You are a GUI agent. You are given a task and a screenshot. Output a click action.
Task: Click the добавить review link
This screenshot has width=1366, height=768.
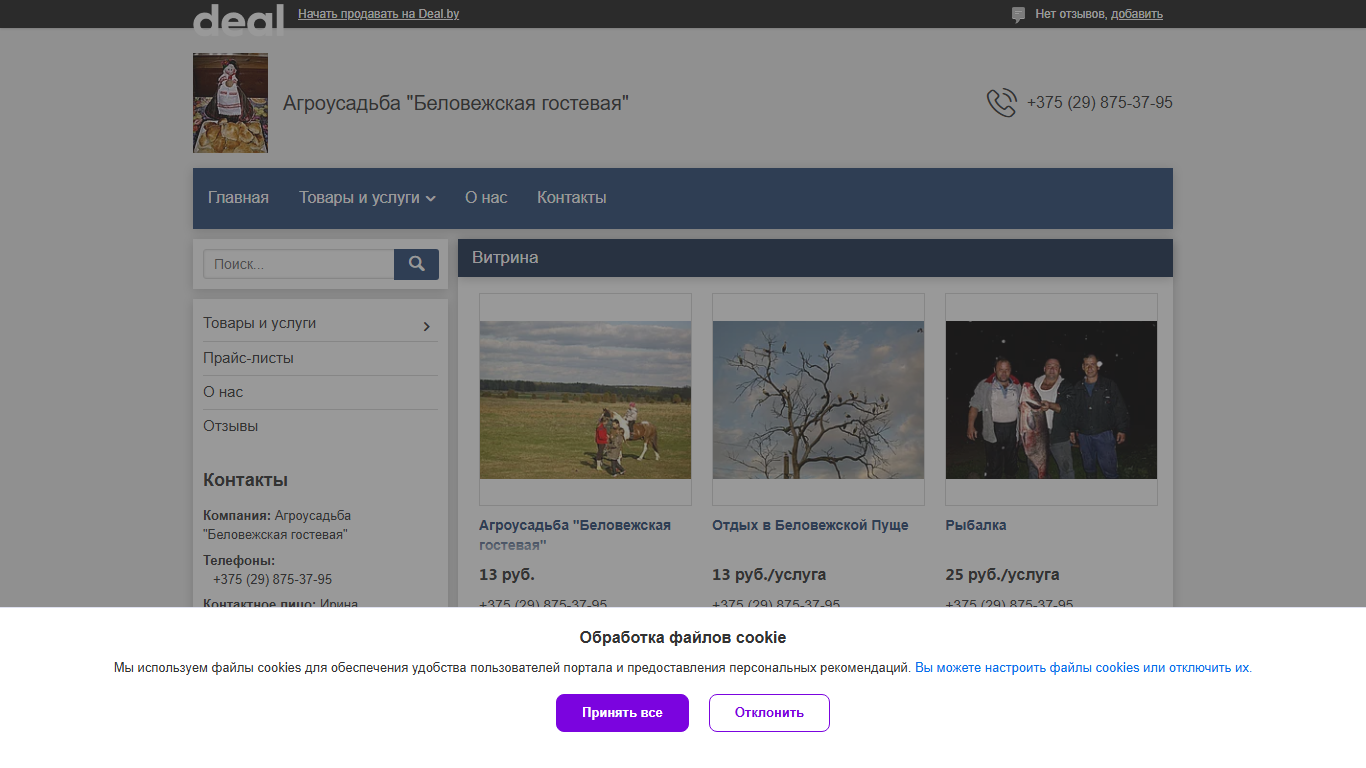pyautogui.click(x=1137, y=14)
